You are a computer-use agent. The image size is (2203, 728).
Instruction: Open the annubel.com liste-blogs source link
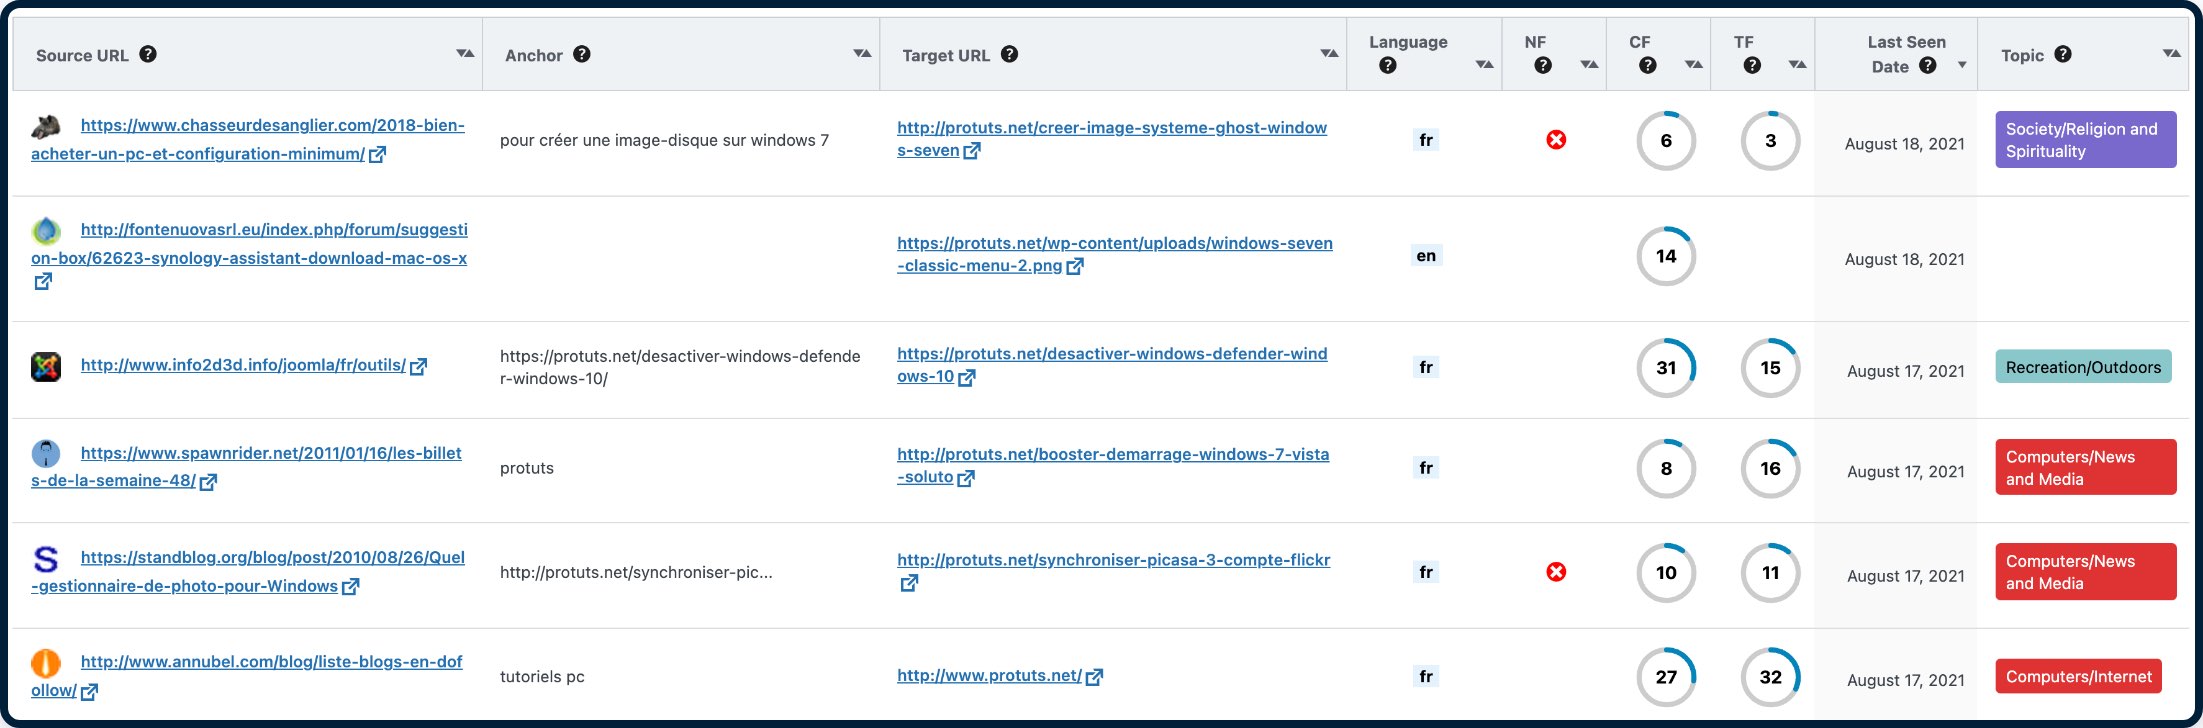coord(246,676)
